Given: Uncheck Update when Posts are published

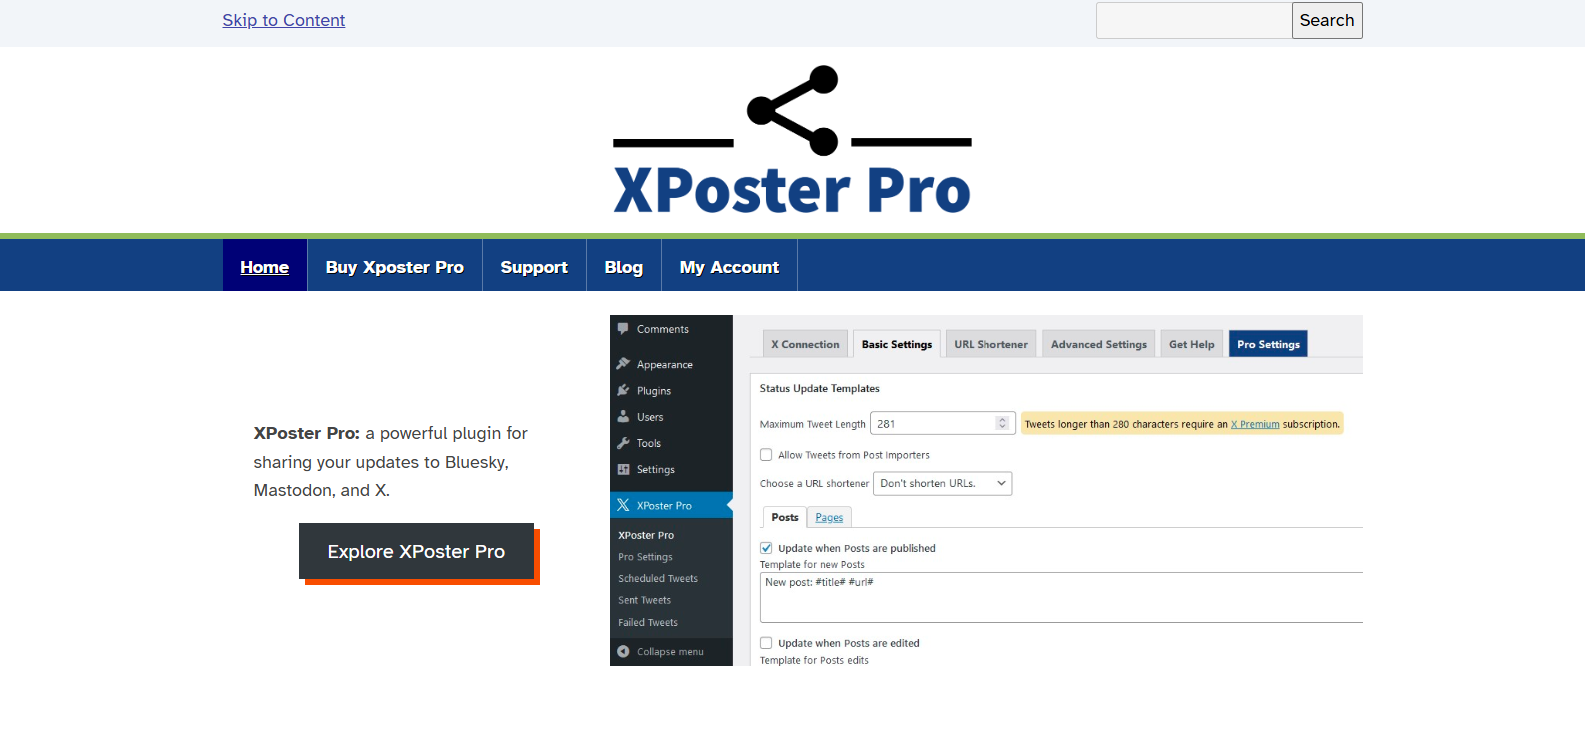Looking at the screenshot, I should pyautogui.click(x=766, y=548).
